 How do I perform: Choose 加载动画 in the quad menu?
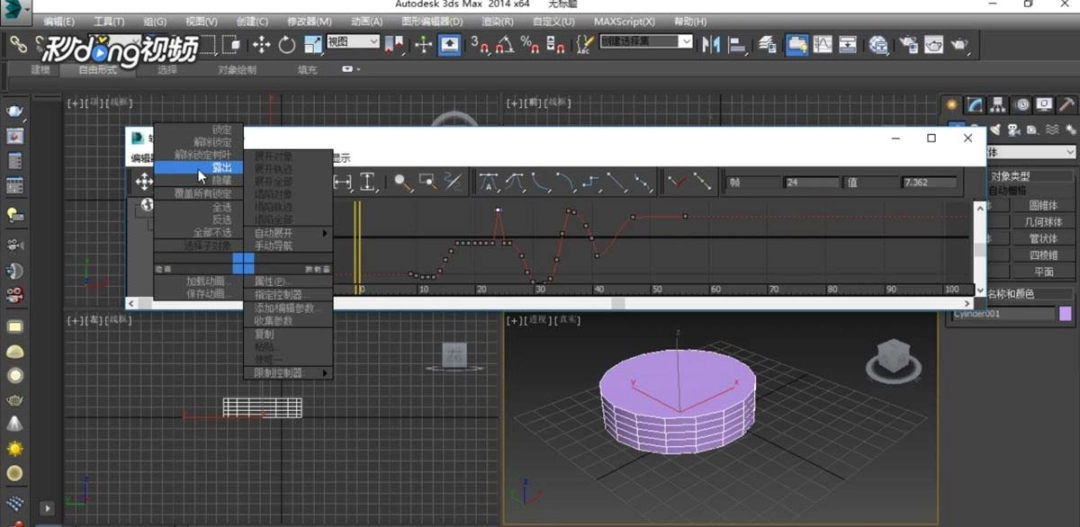tap(198, 281)
